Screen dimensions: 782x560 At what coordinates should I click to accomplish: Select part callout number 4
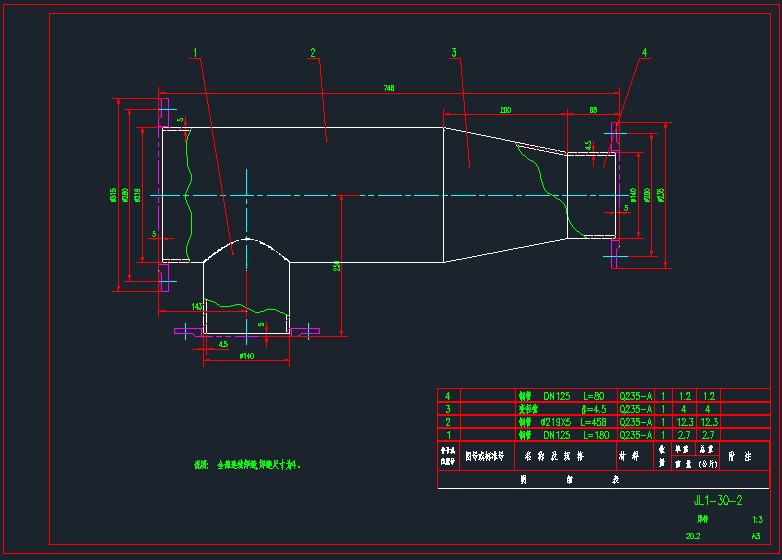[645, 52]
